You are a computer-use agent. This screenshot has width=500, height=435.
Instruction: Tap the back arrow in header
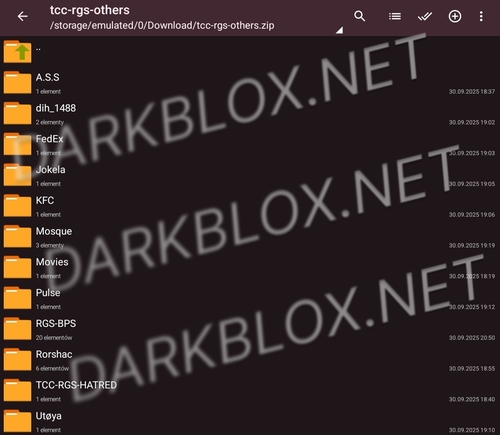[x=22, y=16]
